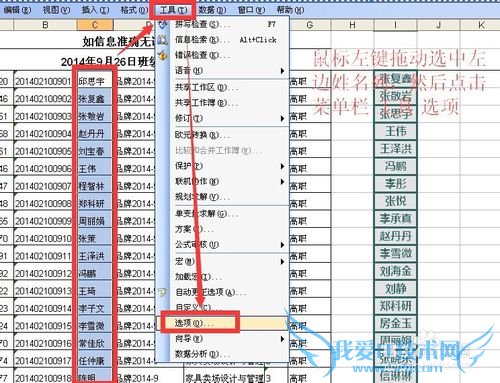Select 错误检查(K) menu entry
Viewport: 500px width, 383px height.
[x=223, y=55]
